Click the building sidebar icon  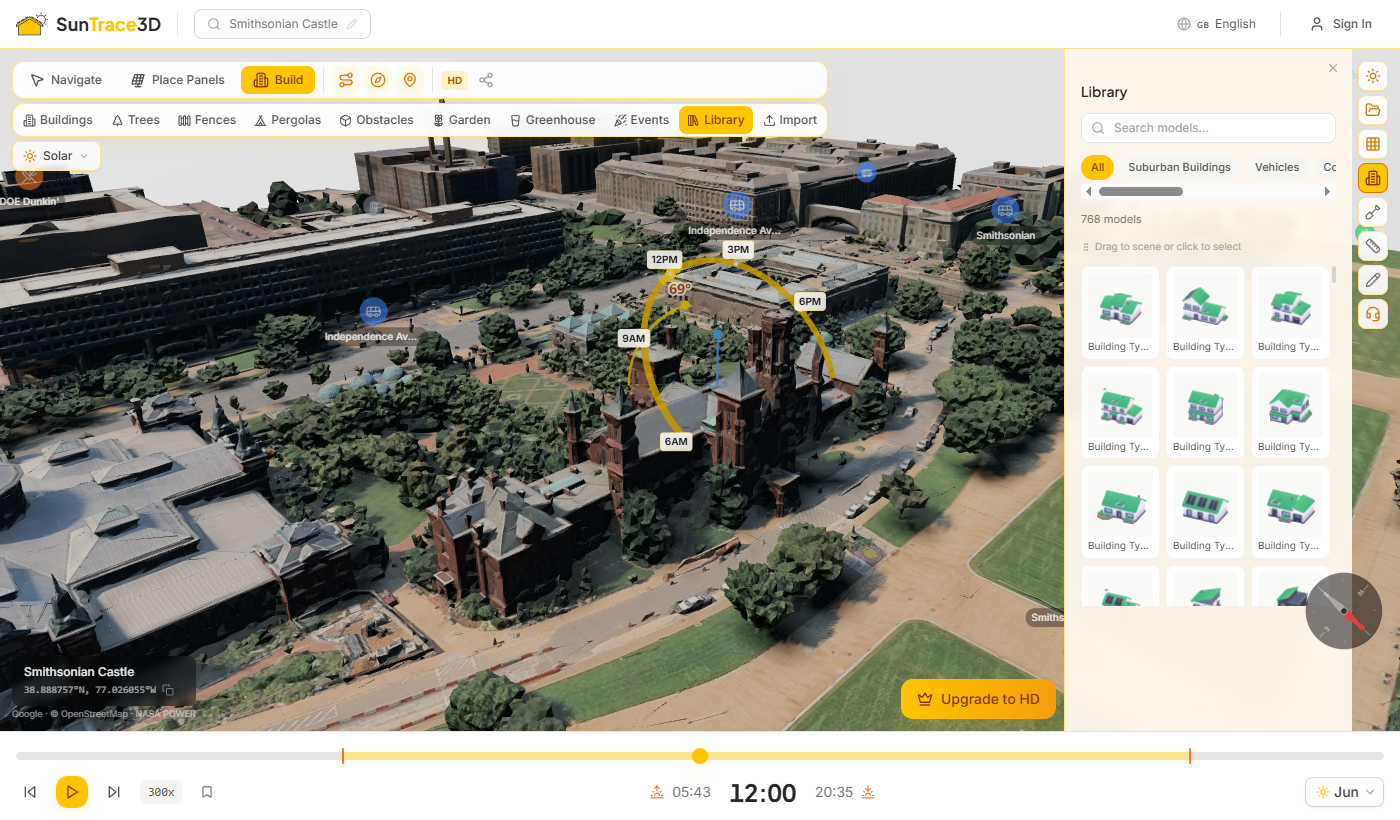1373,178
